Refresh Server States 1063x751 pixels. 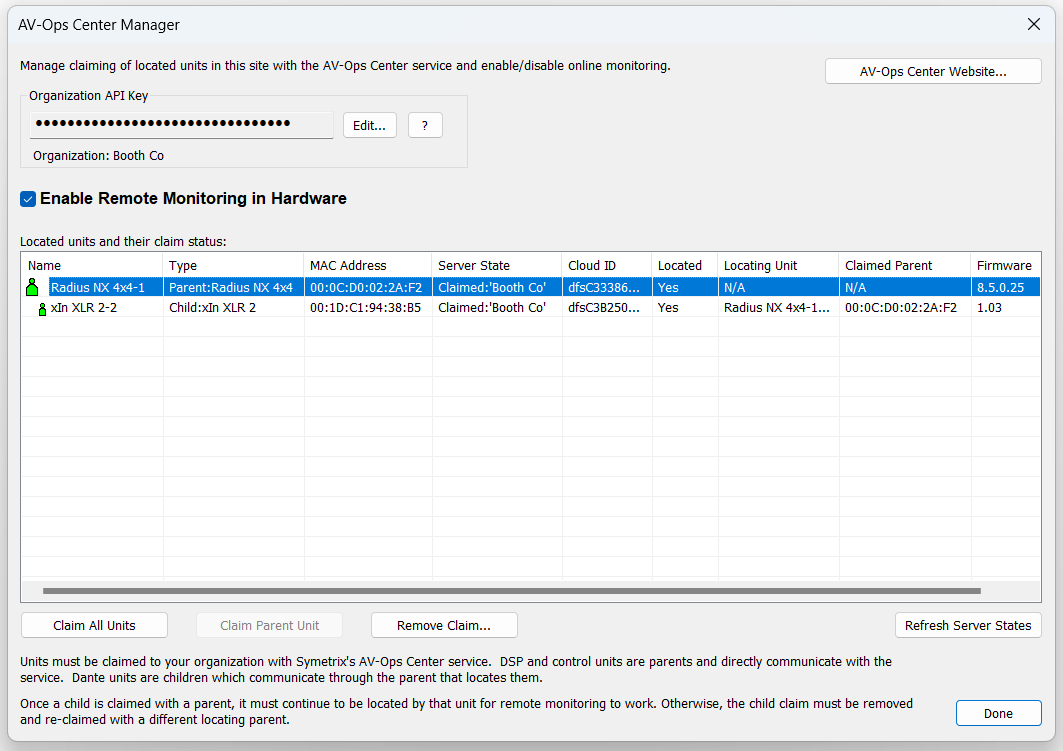tap(968, 625)
